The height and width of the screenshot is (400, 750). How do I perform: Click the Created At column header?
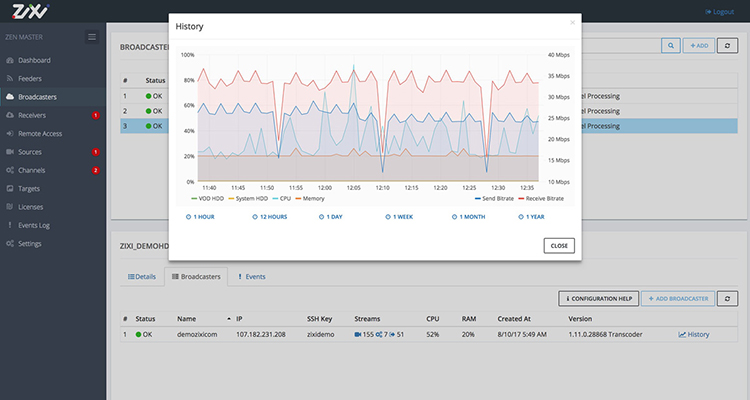tap(514, 319)
